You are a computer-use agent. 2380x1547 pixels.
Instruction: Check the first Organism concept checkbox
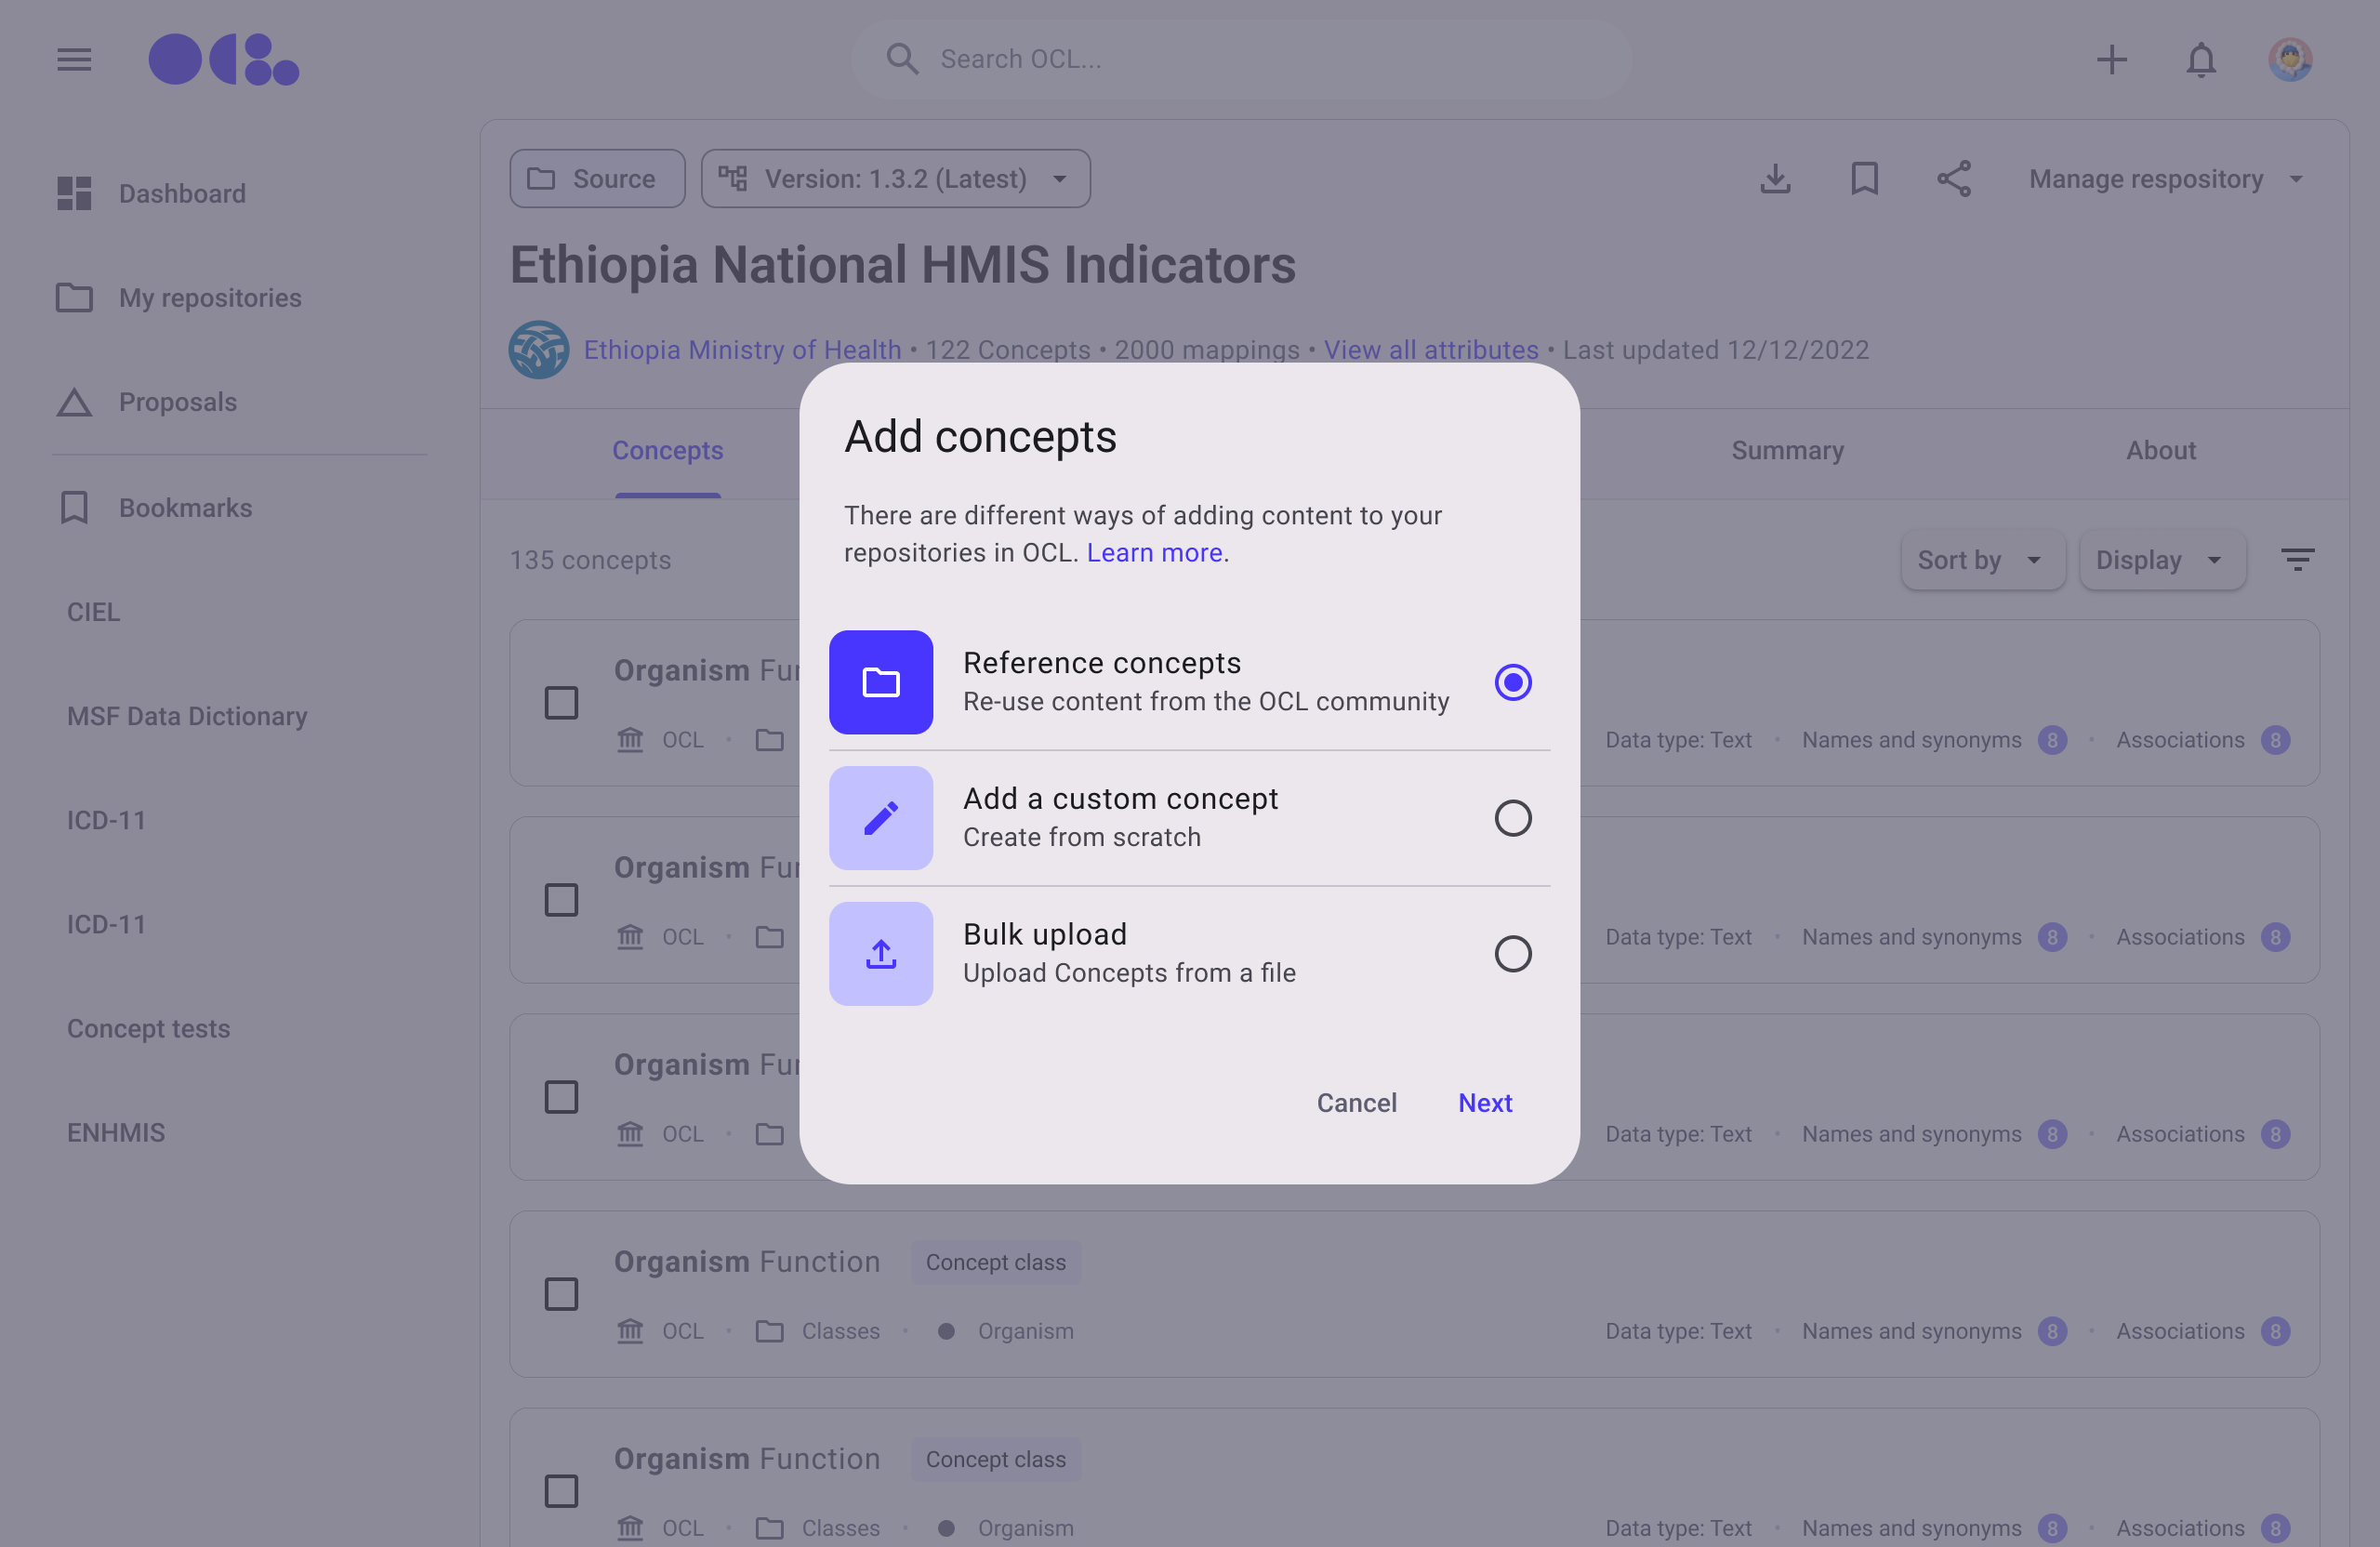tap(561, 702)
